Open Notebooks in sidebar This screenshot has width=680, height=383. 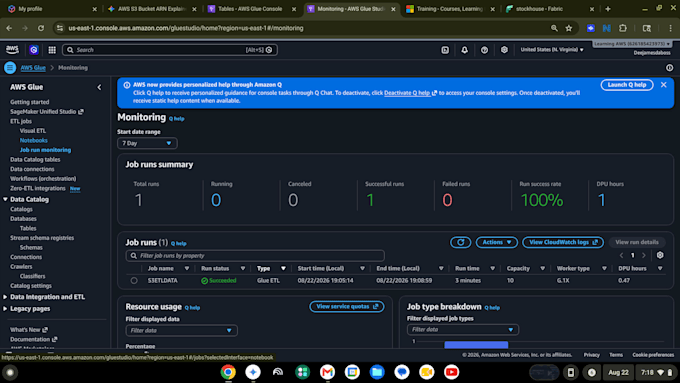tap(33, 140)
